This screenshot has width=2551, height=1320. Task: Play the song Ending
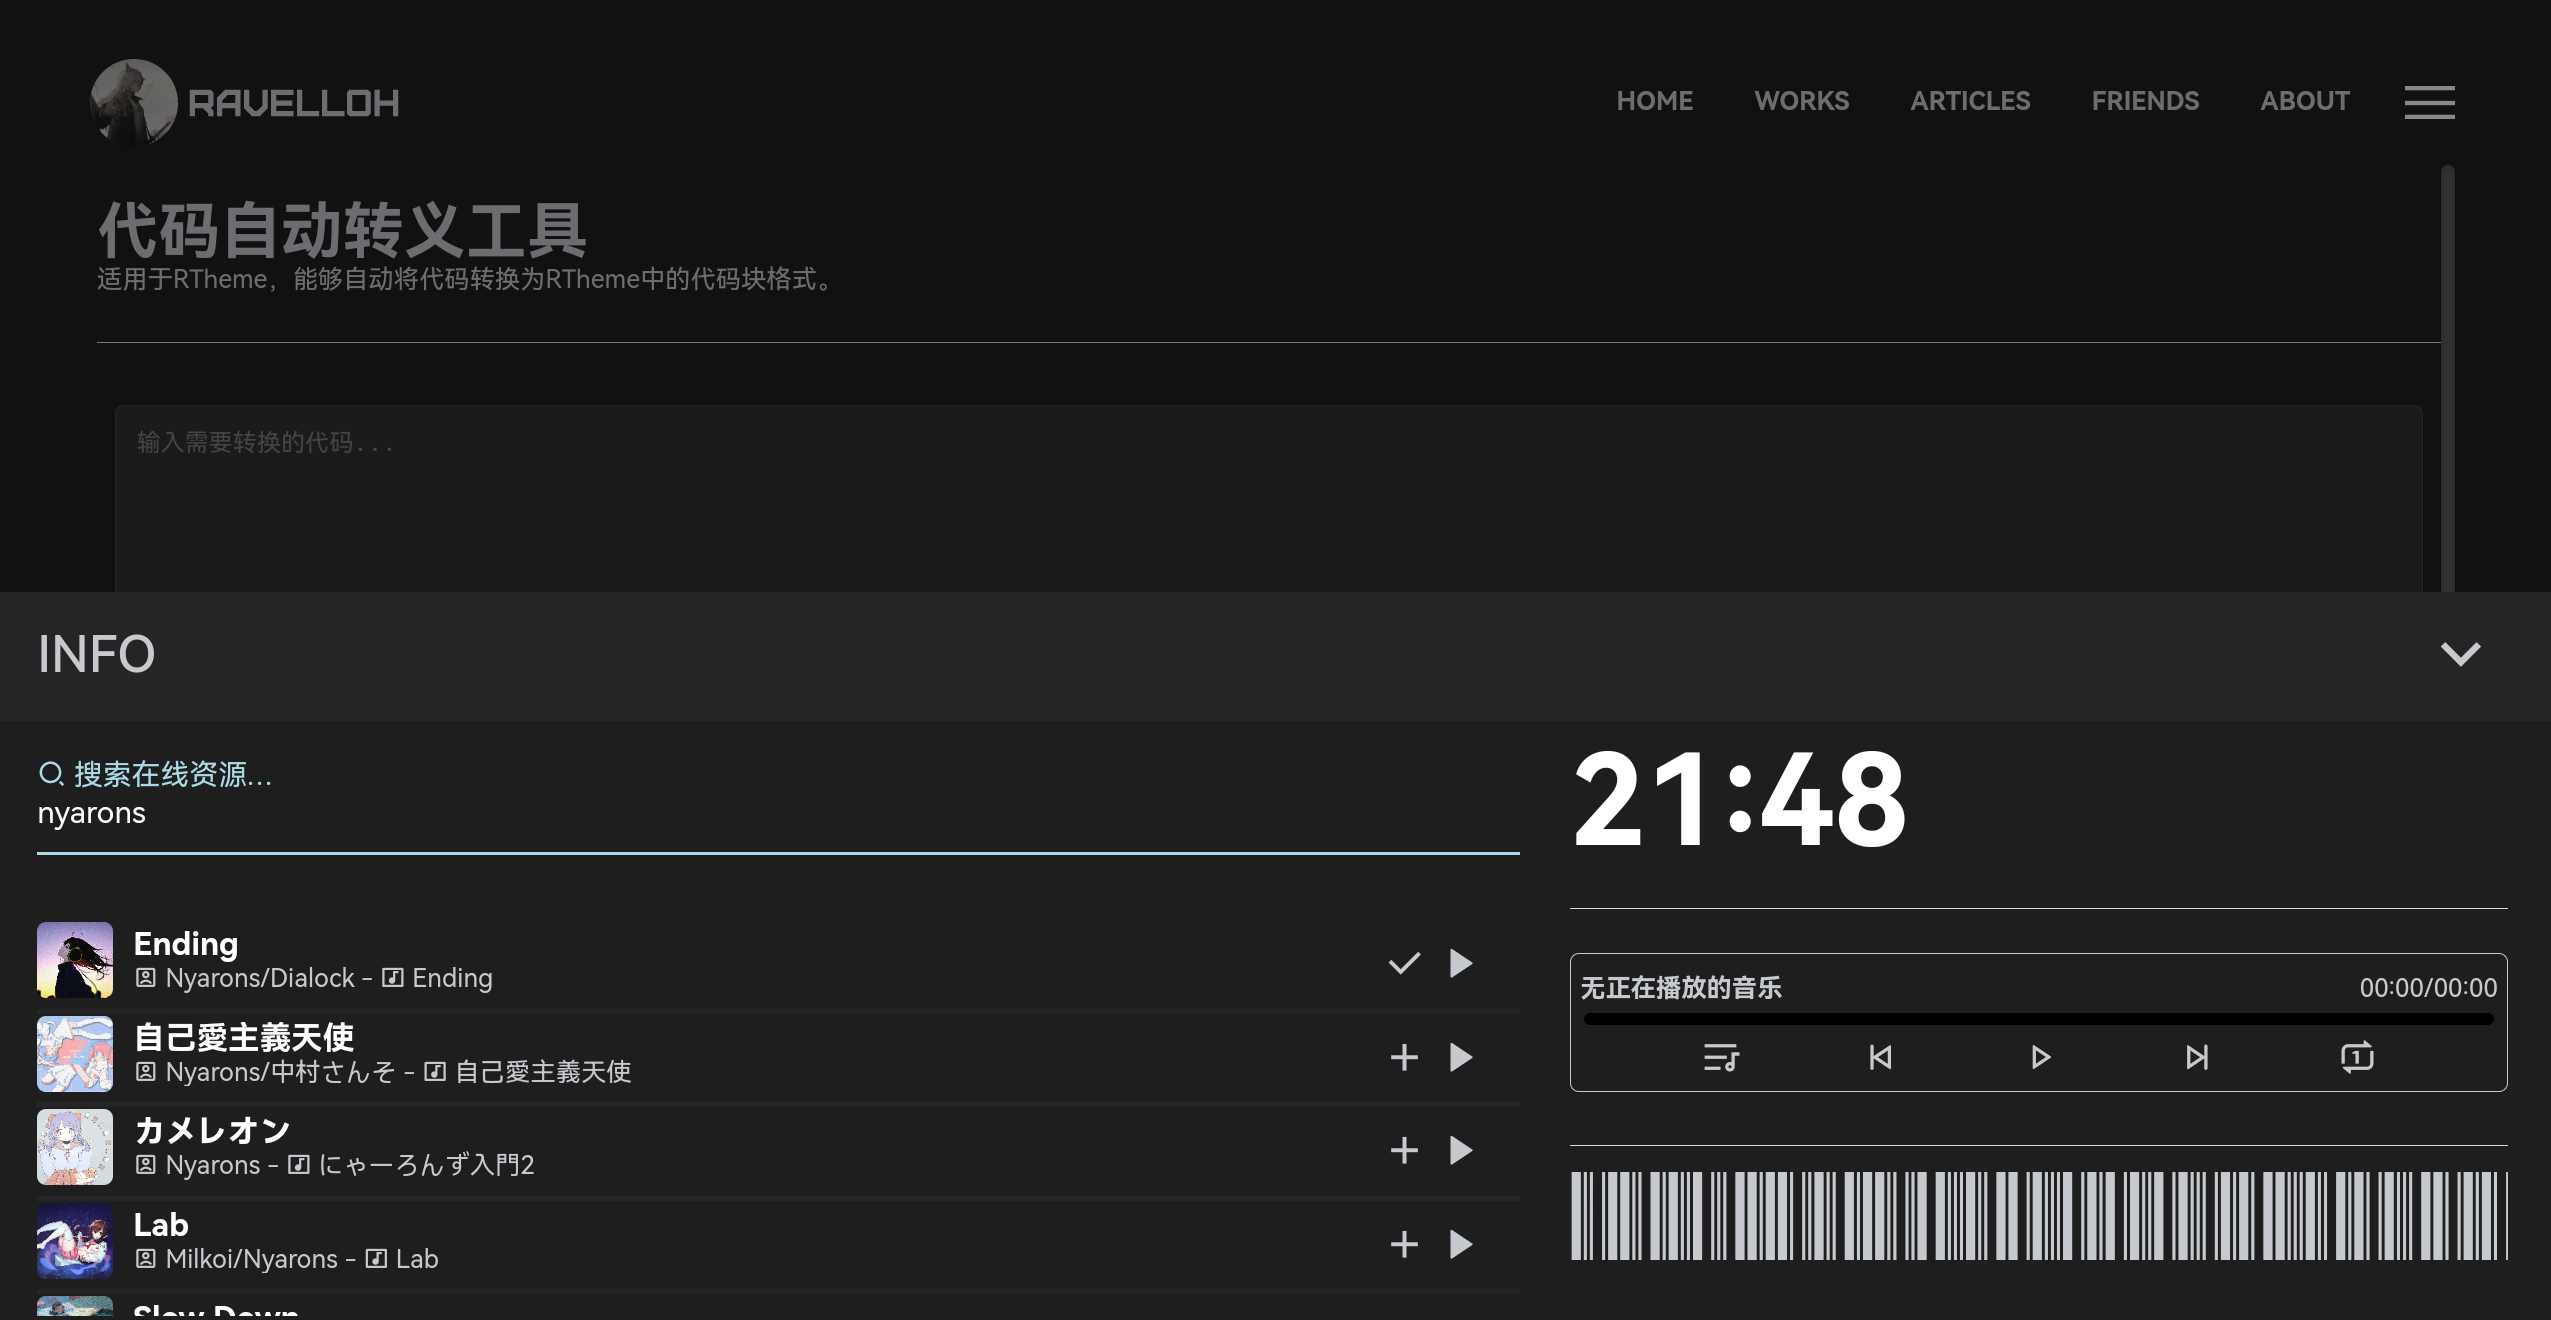[x=1461, y=963]
